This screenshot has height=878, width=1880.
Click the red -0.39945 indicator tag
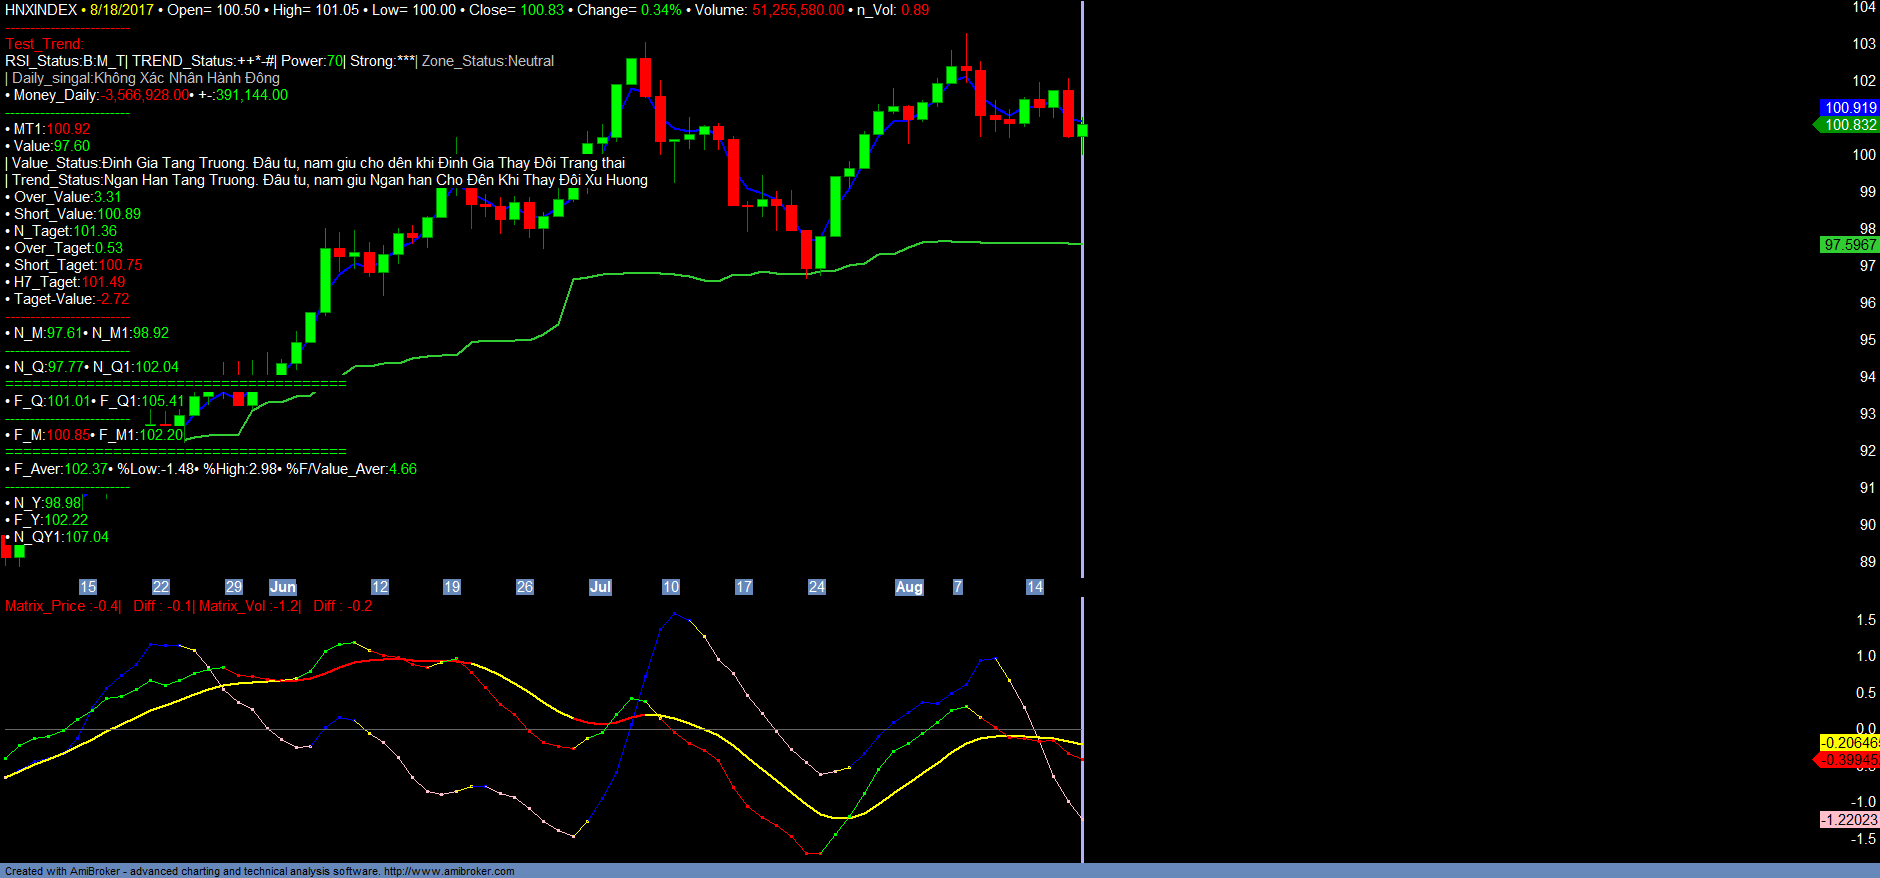[1849, 760]
